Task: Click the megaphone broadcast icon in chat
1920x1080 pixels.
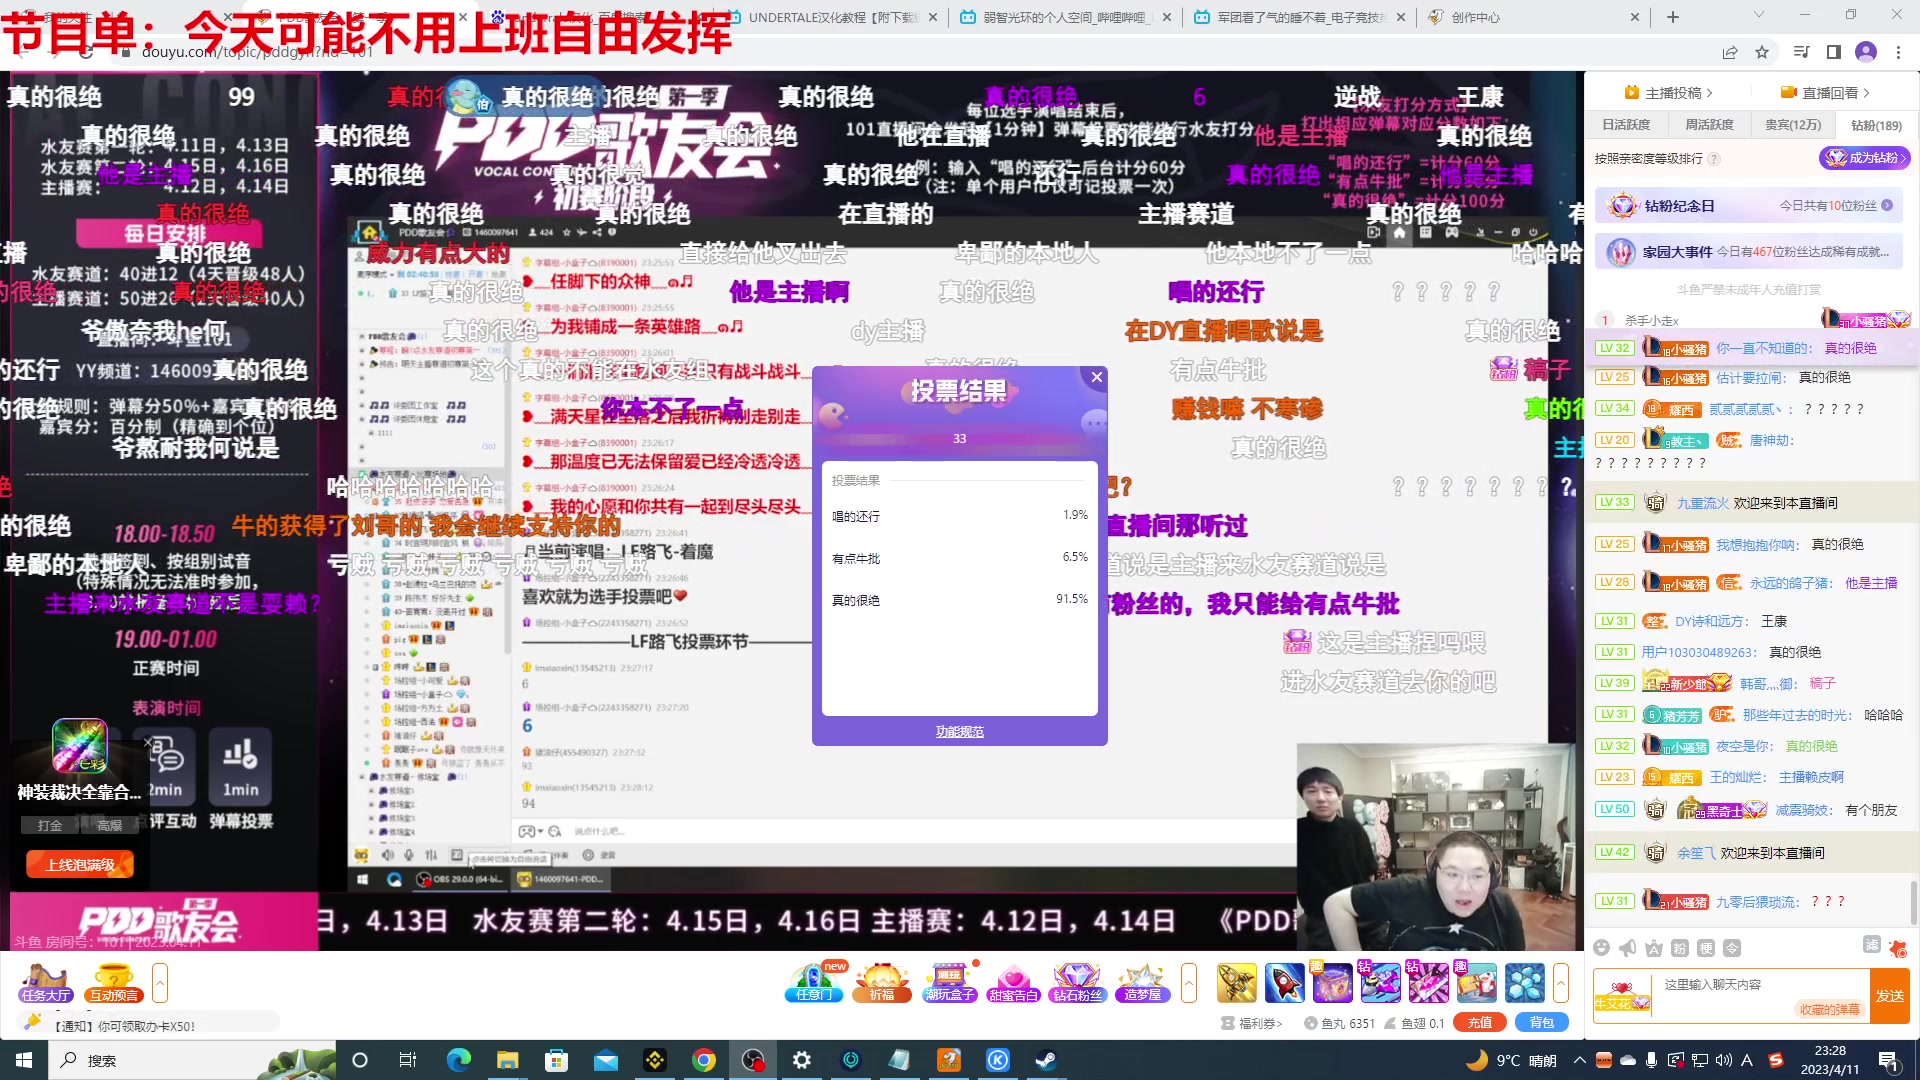Action: 1628,948
